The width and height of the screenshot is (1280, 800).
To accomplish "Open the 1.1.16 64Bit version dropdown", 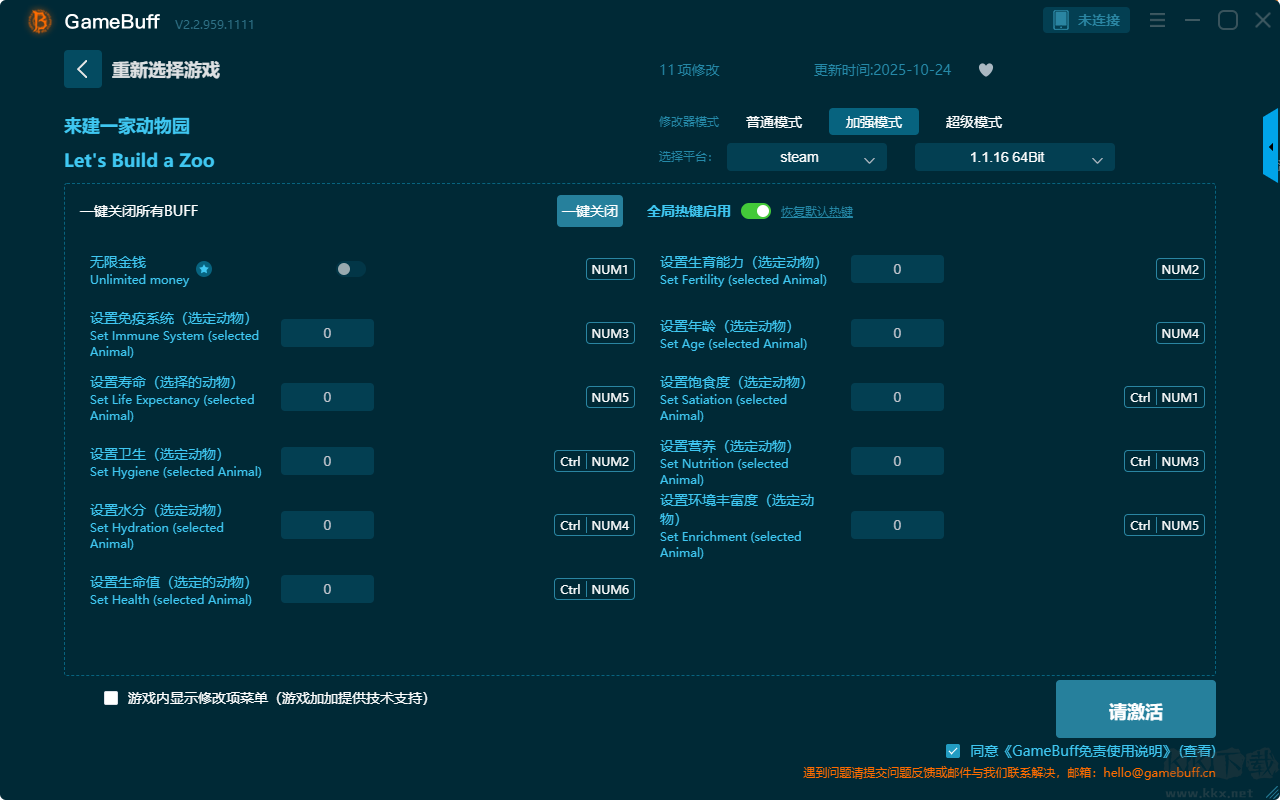I will (1014, 157).
